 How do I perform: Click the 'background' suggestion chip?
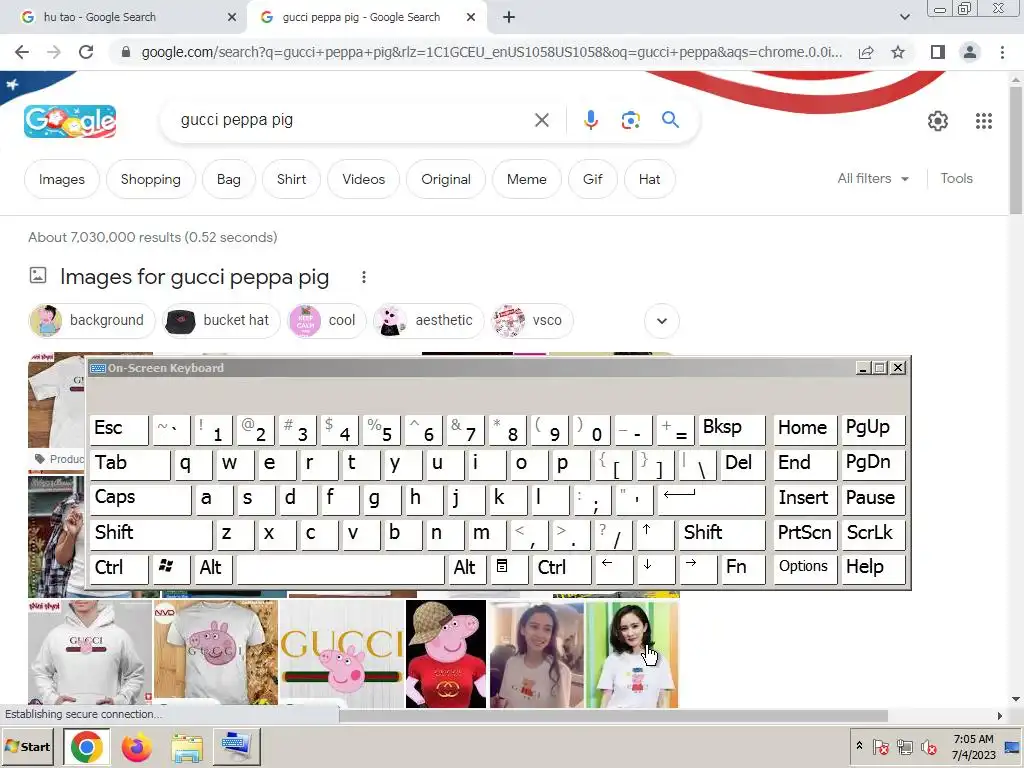tap(91, 321)
